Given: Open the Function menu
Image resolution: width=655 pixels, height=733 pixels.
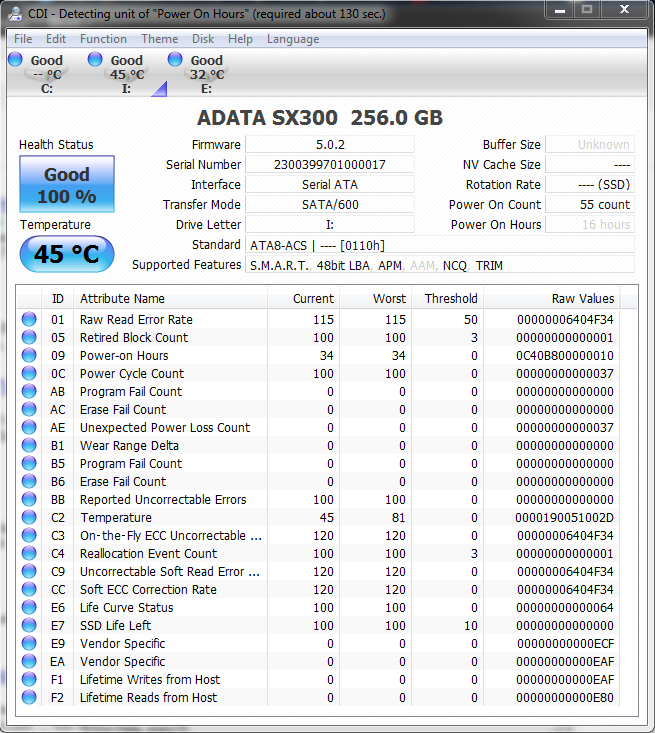Looking at the screenshot, I should click(x=103, y=39).
